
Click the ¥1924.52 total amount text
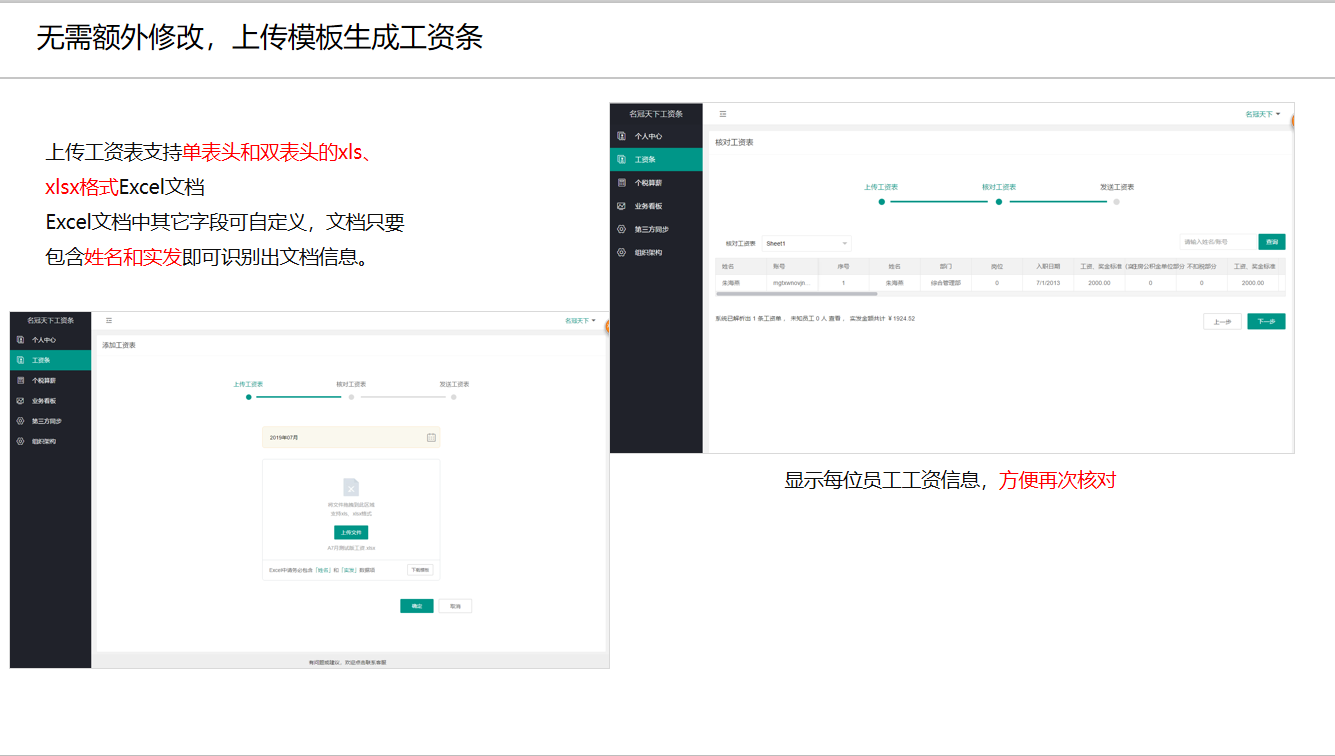901,318
